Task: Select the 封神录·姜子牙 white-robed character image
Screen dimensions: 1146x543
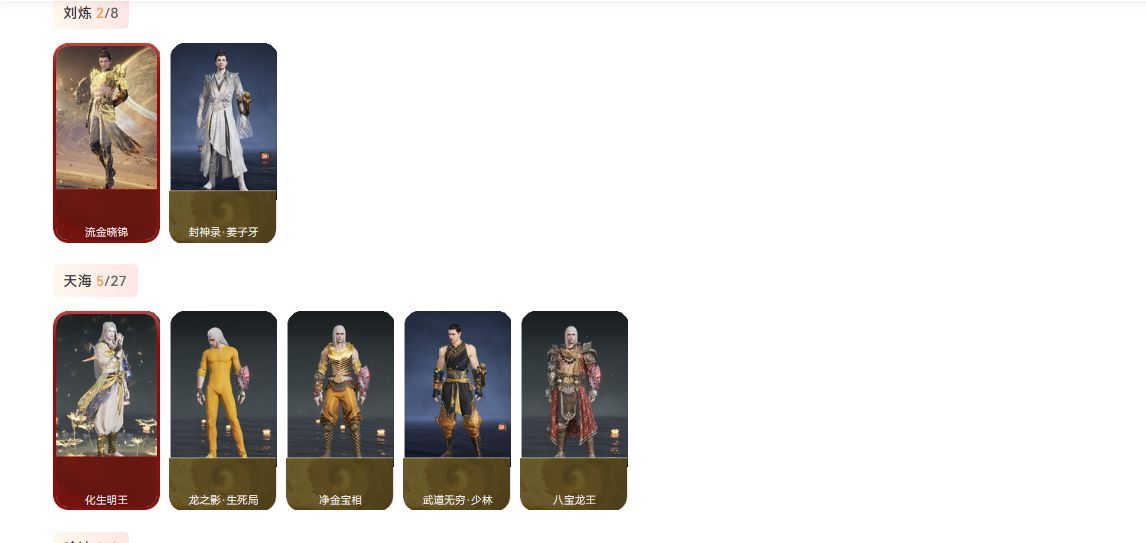Action: tap(224, 117)
